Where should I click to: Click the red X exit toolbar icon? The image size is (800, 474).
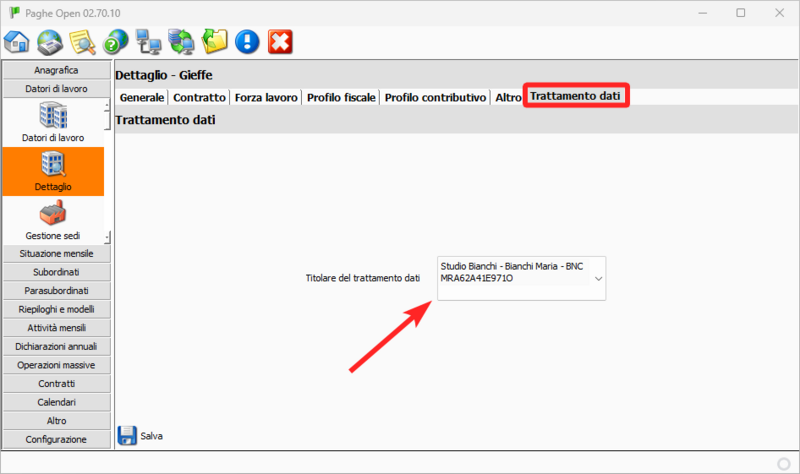click(x=281, y=41)
